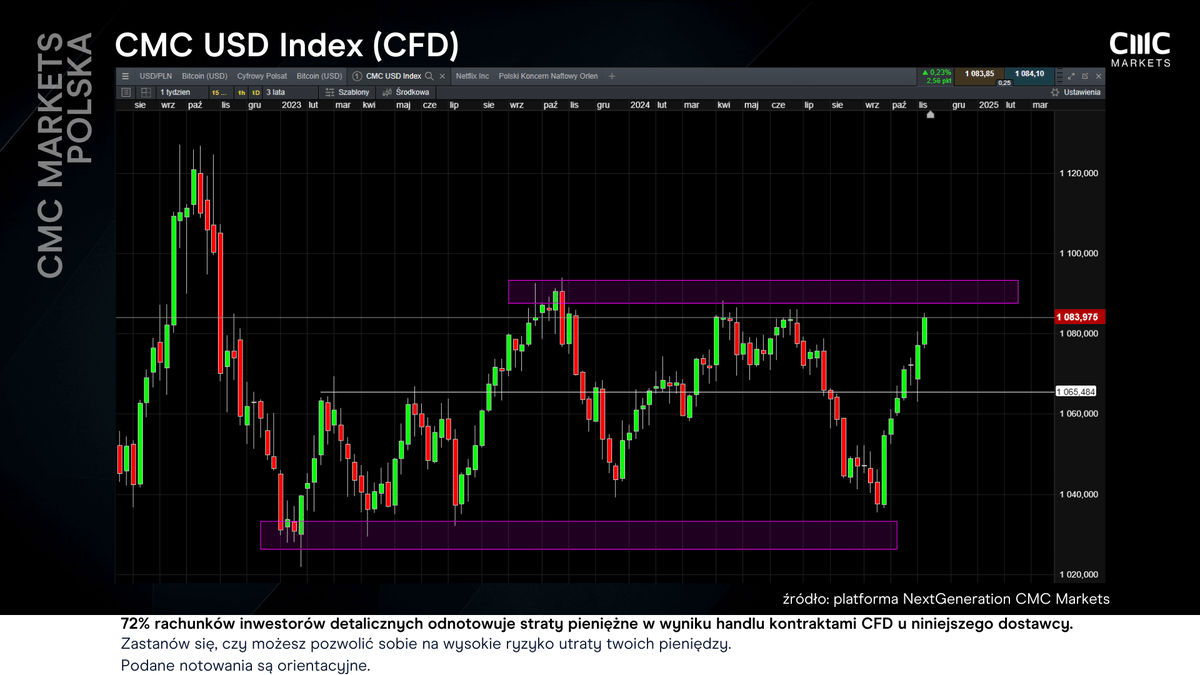Click the 2025 year label on time axis
Screen dimensions: 1200x675
tap(988, 104)
